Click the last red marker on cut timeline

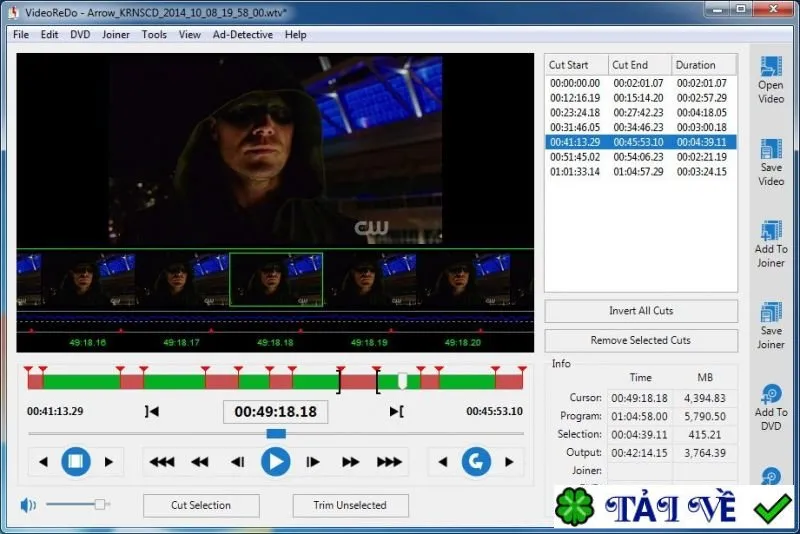[x=522, y=369]
